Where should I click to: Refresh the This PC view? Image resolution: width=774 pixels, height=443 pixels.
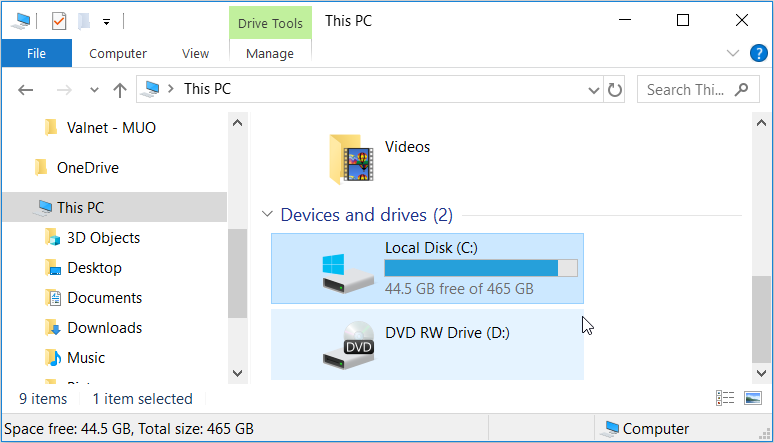point(615,90)
